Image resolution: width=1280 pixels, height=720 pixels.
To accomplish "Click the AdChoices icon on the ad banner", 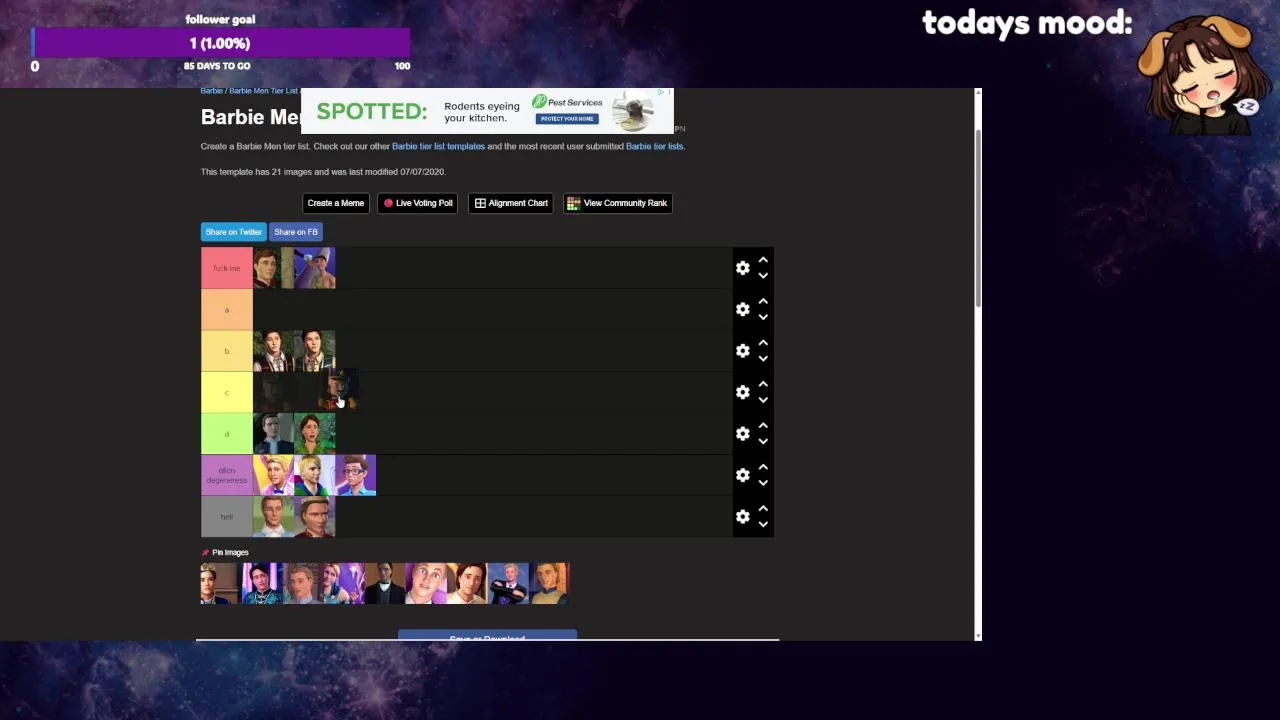I will pos(663,93).
